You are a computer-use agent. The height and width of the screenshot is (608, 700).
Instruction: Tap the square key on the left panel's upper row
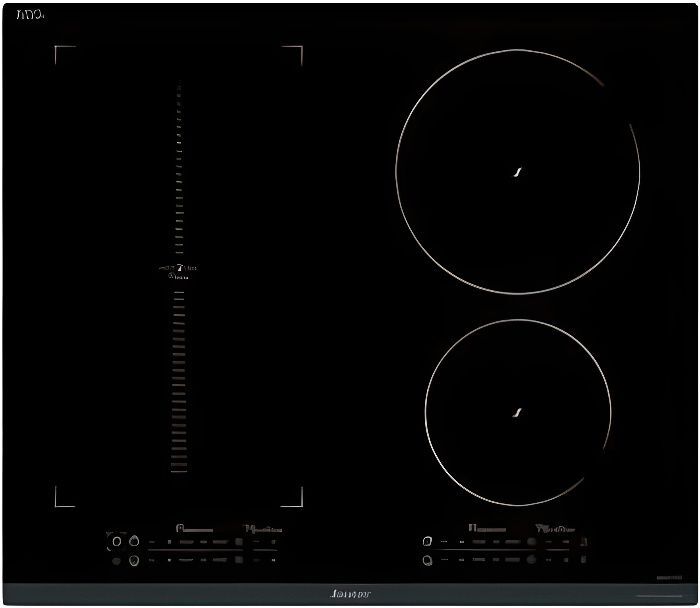click(239, 541)
